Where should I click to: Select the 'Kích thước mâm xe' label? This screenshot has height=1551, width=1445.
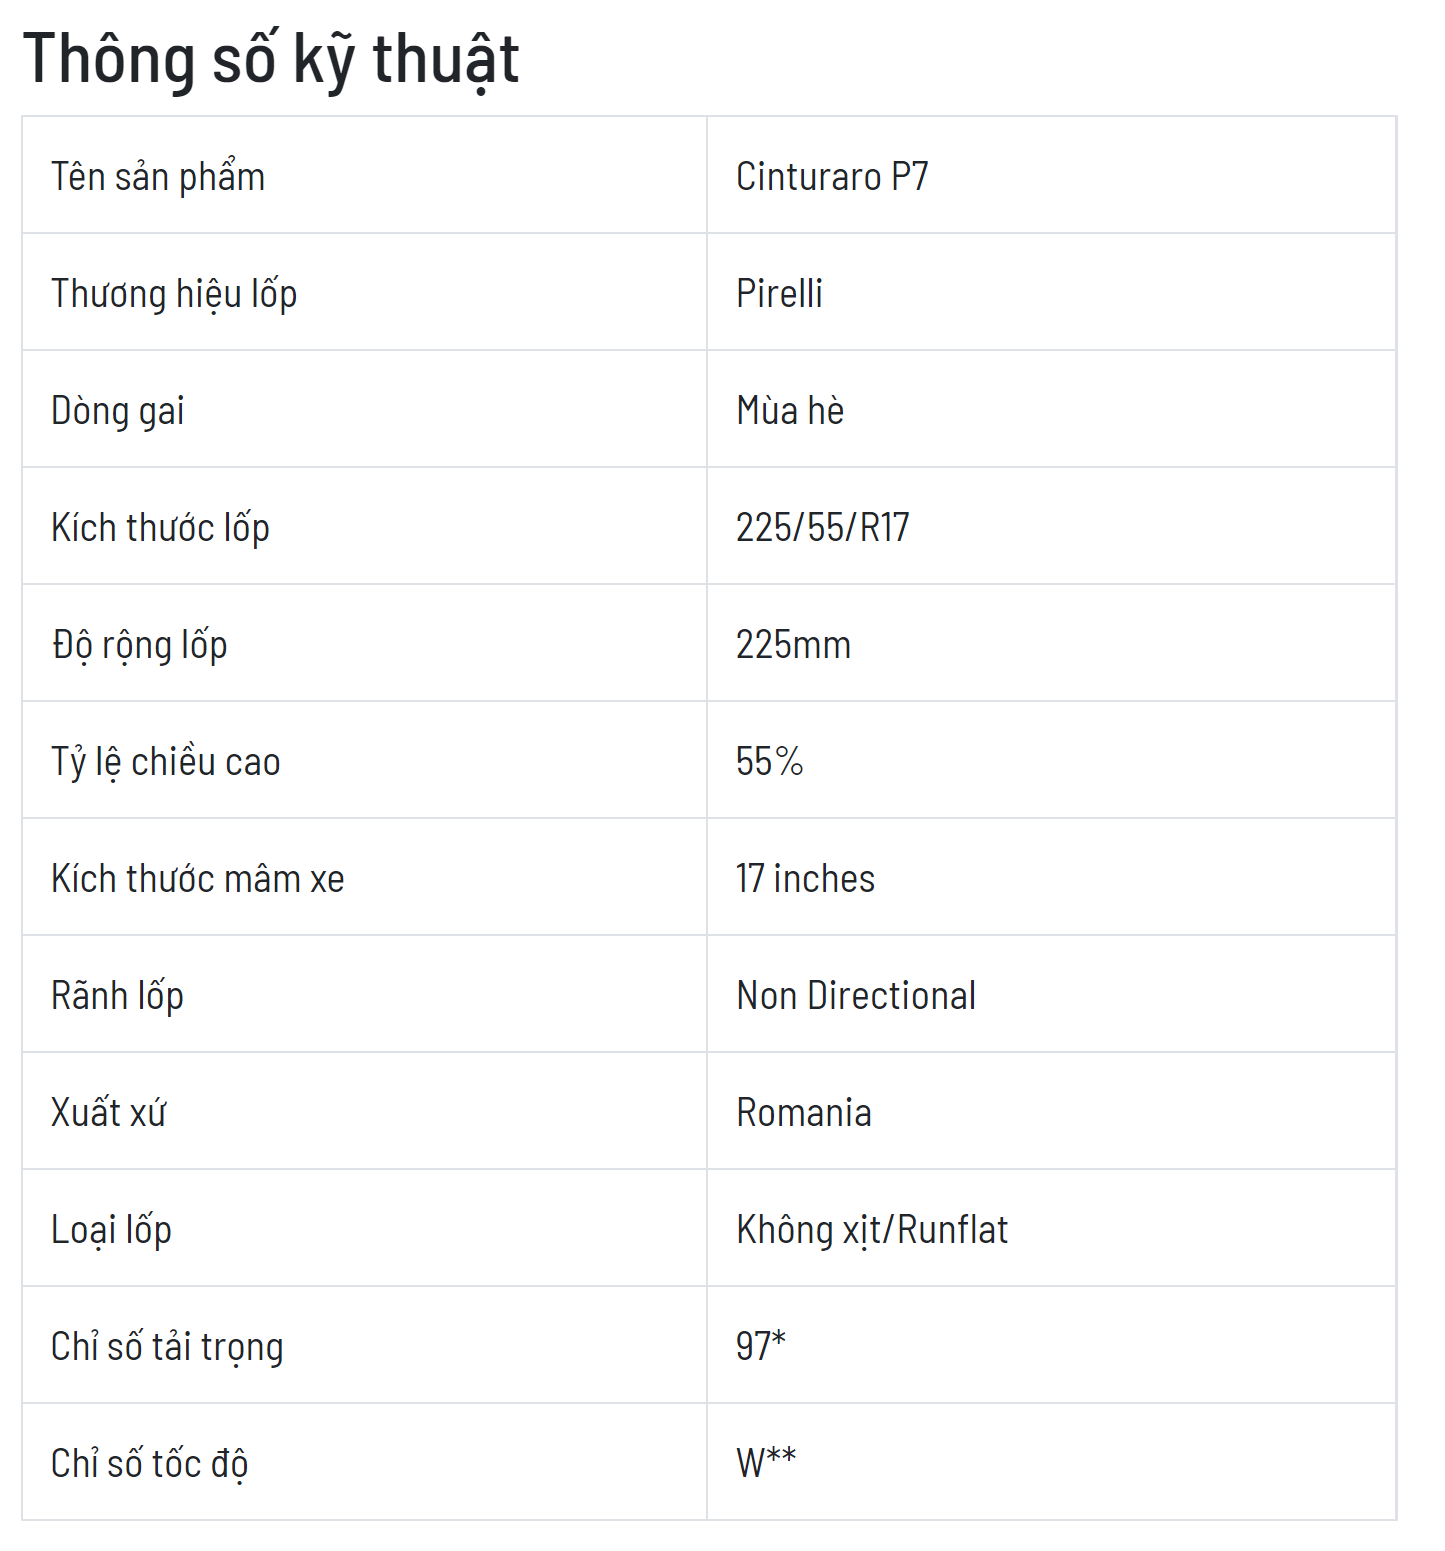pos(198,878)
